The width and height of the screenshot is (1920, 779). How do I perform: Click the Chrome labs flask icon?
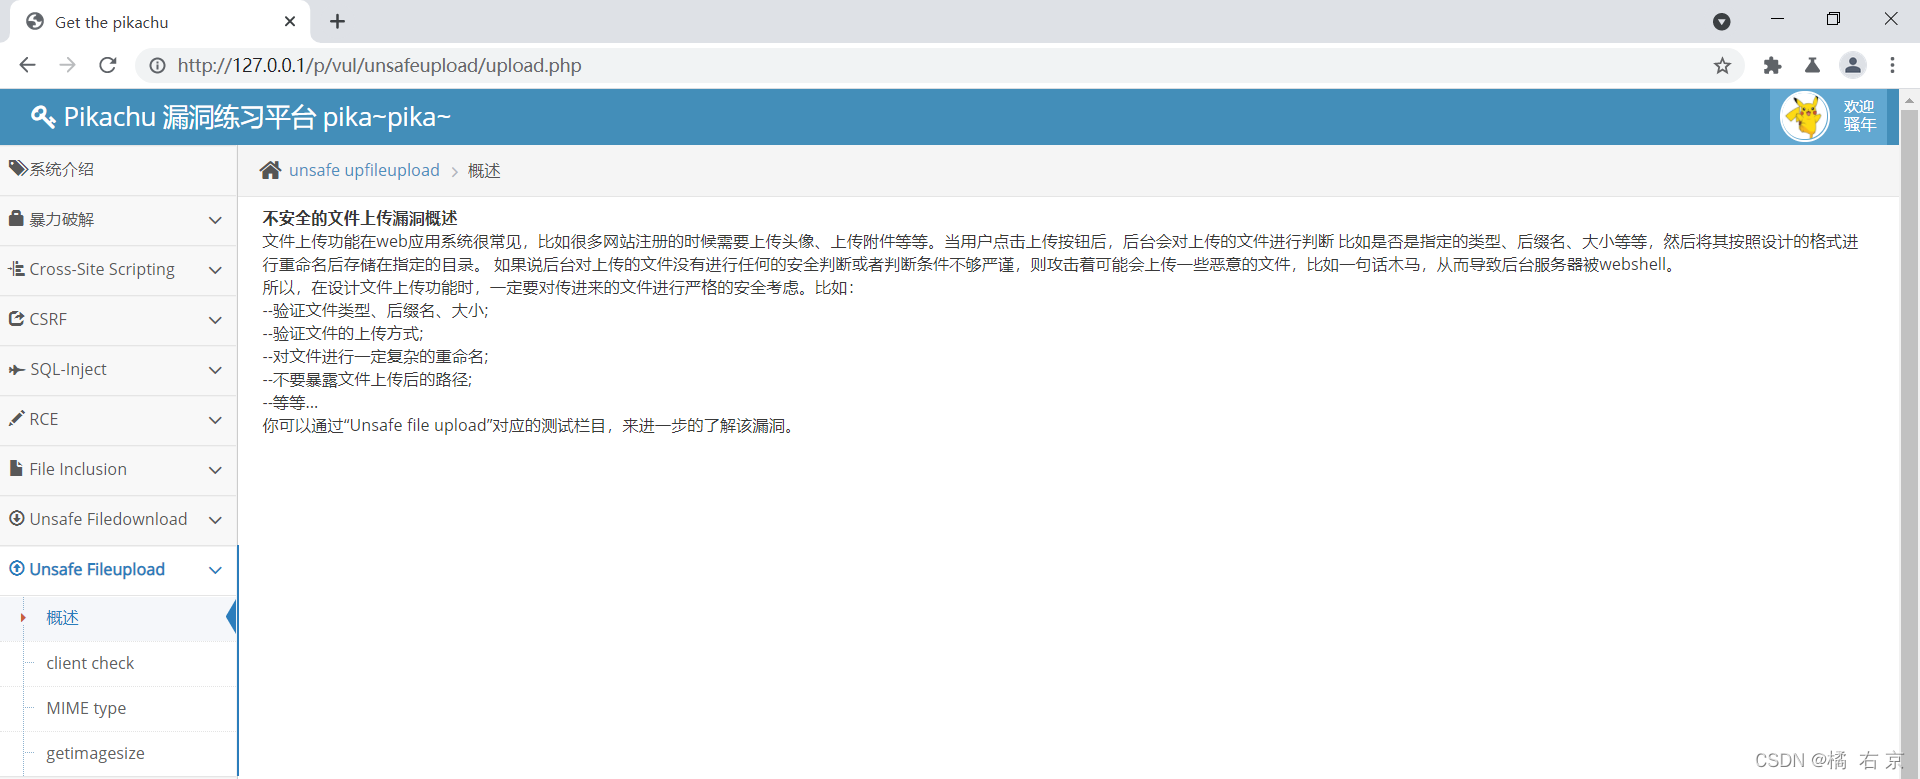pos(1812,65)
